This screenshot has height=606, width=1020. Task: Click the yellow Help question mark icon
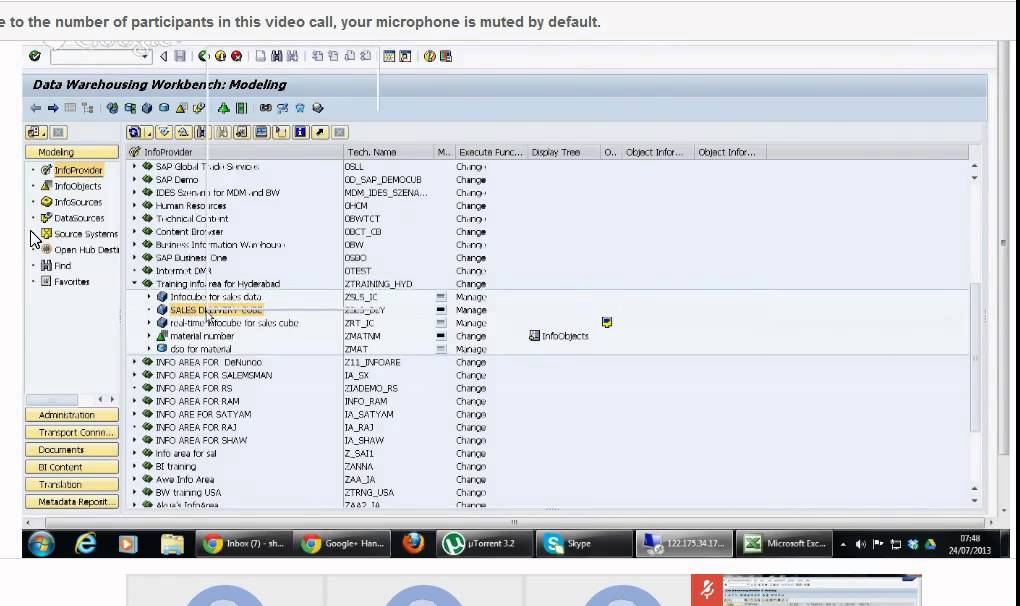(x=429, y=57)
